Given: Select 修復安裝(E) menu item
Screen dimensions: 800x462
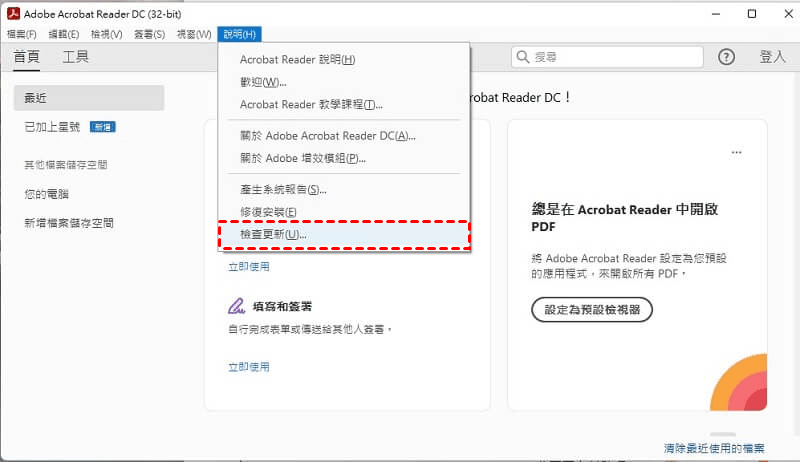Looking at the screenshot, I should (344, 212).
